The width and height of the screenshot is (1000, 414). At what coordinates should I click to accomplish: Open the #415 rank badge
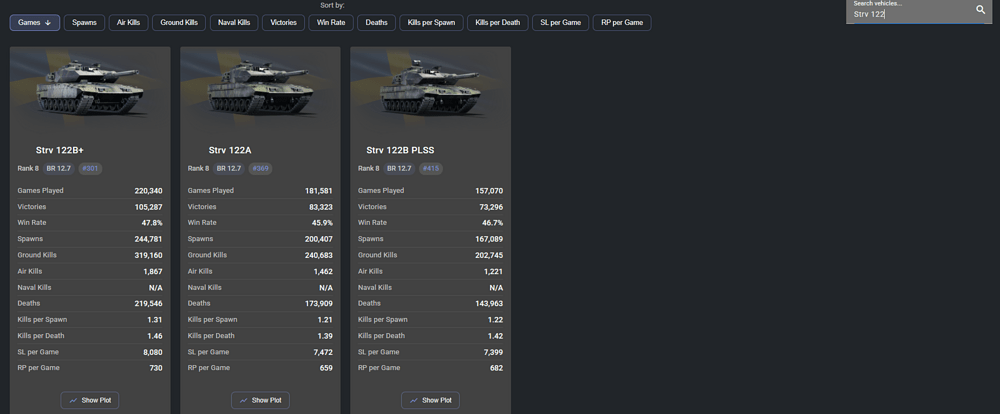pos(431,169)
